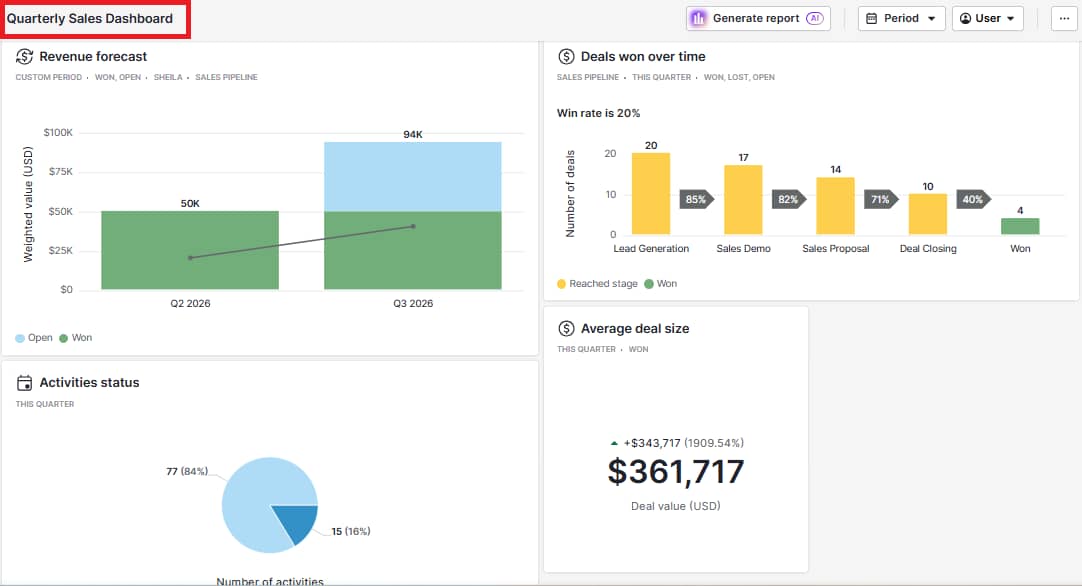Click the WON, LOST, OPEN filter tag
Screen dimensions: 1082x586
(739, 77)
